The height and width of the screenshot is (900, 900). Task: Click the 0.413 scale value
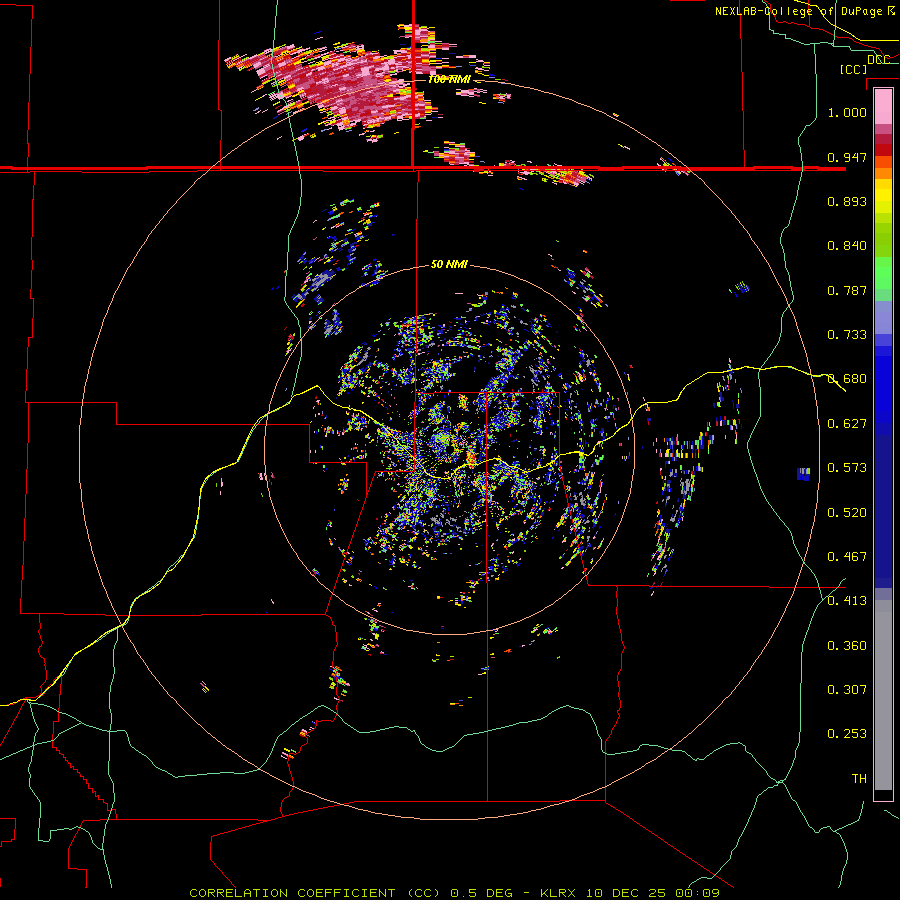[x=847, y=601]
